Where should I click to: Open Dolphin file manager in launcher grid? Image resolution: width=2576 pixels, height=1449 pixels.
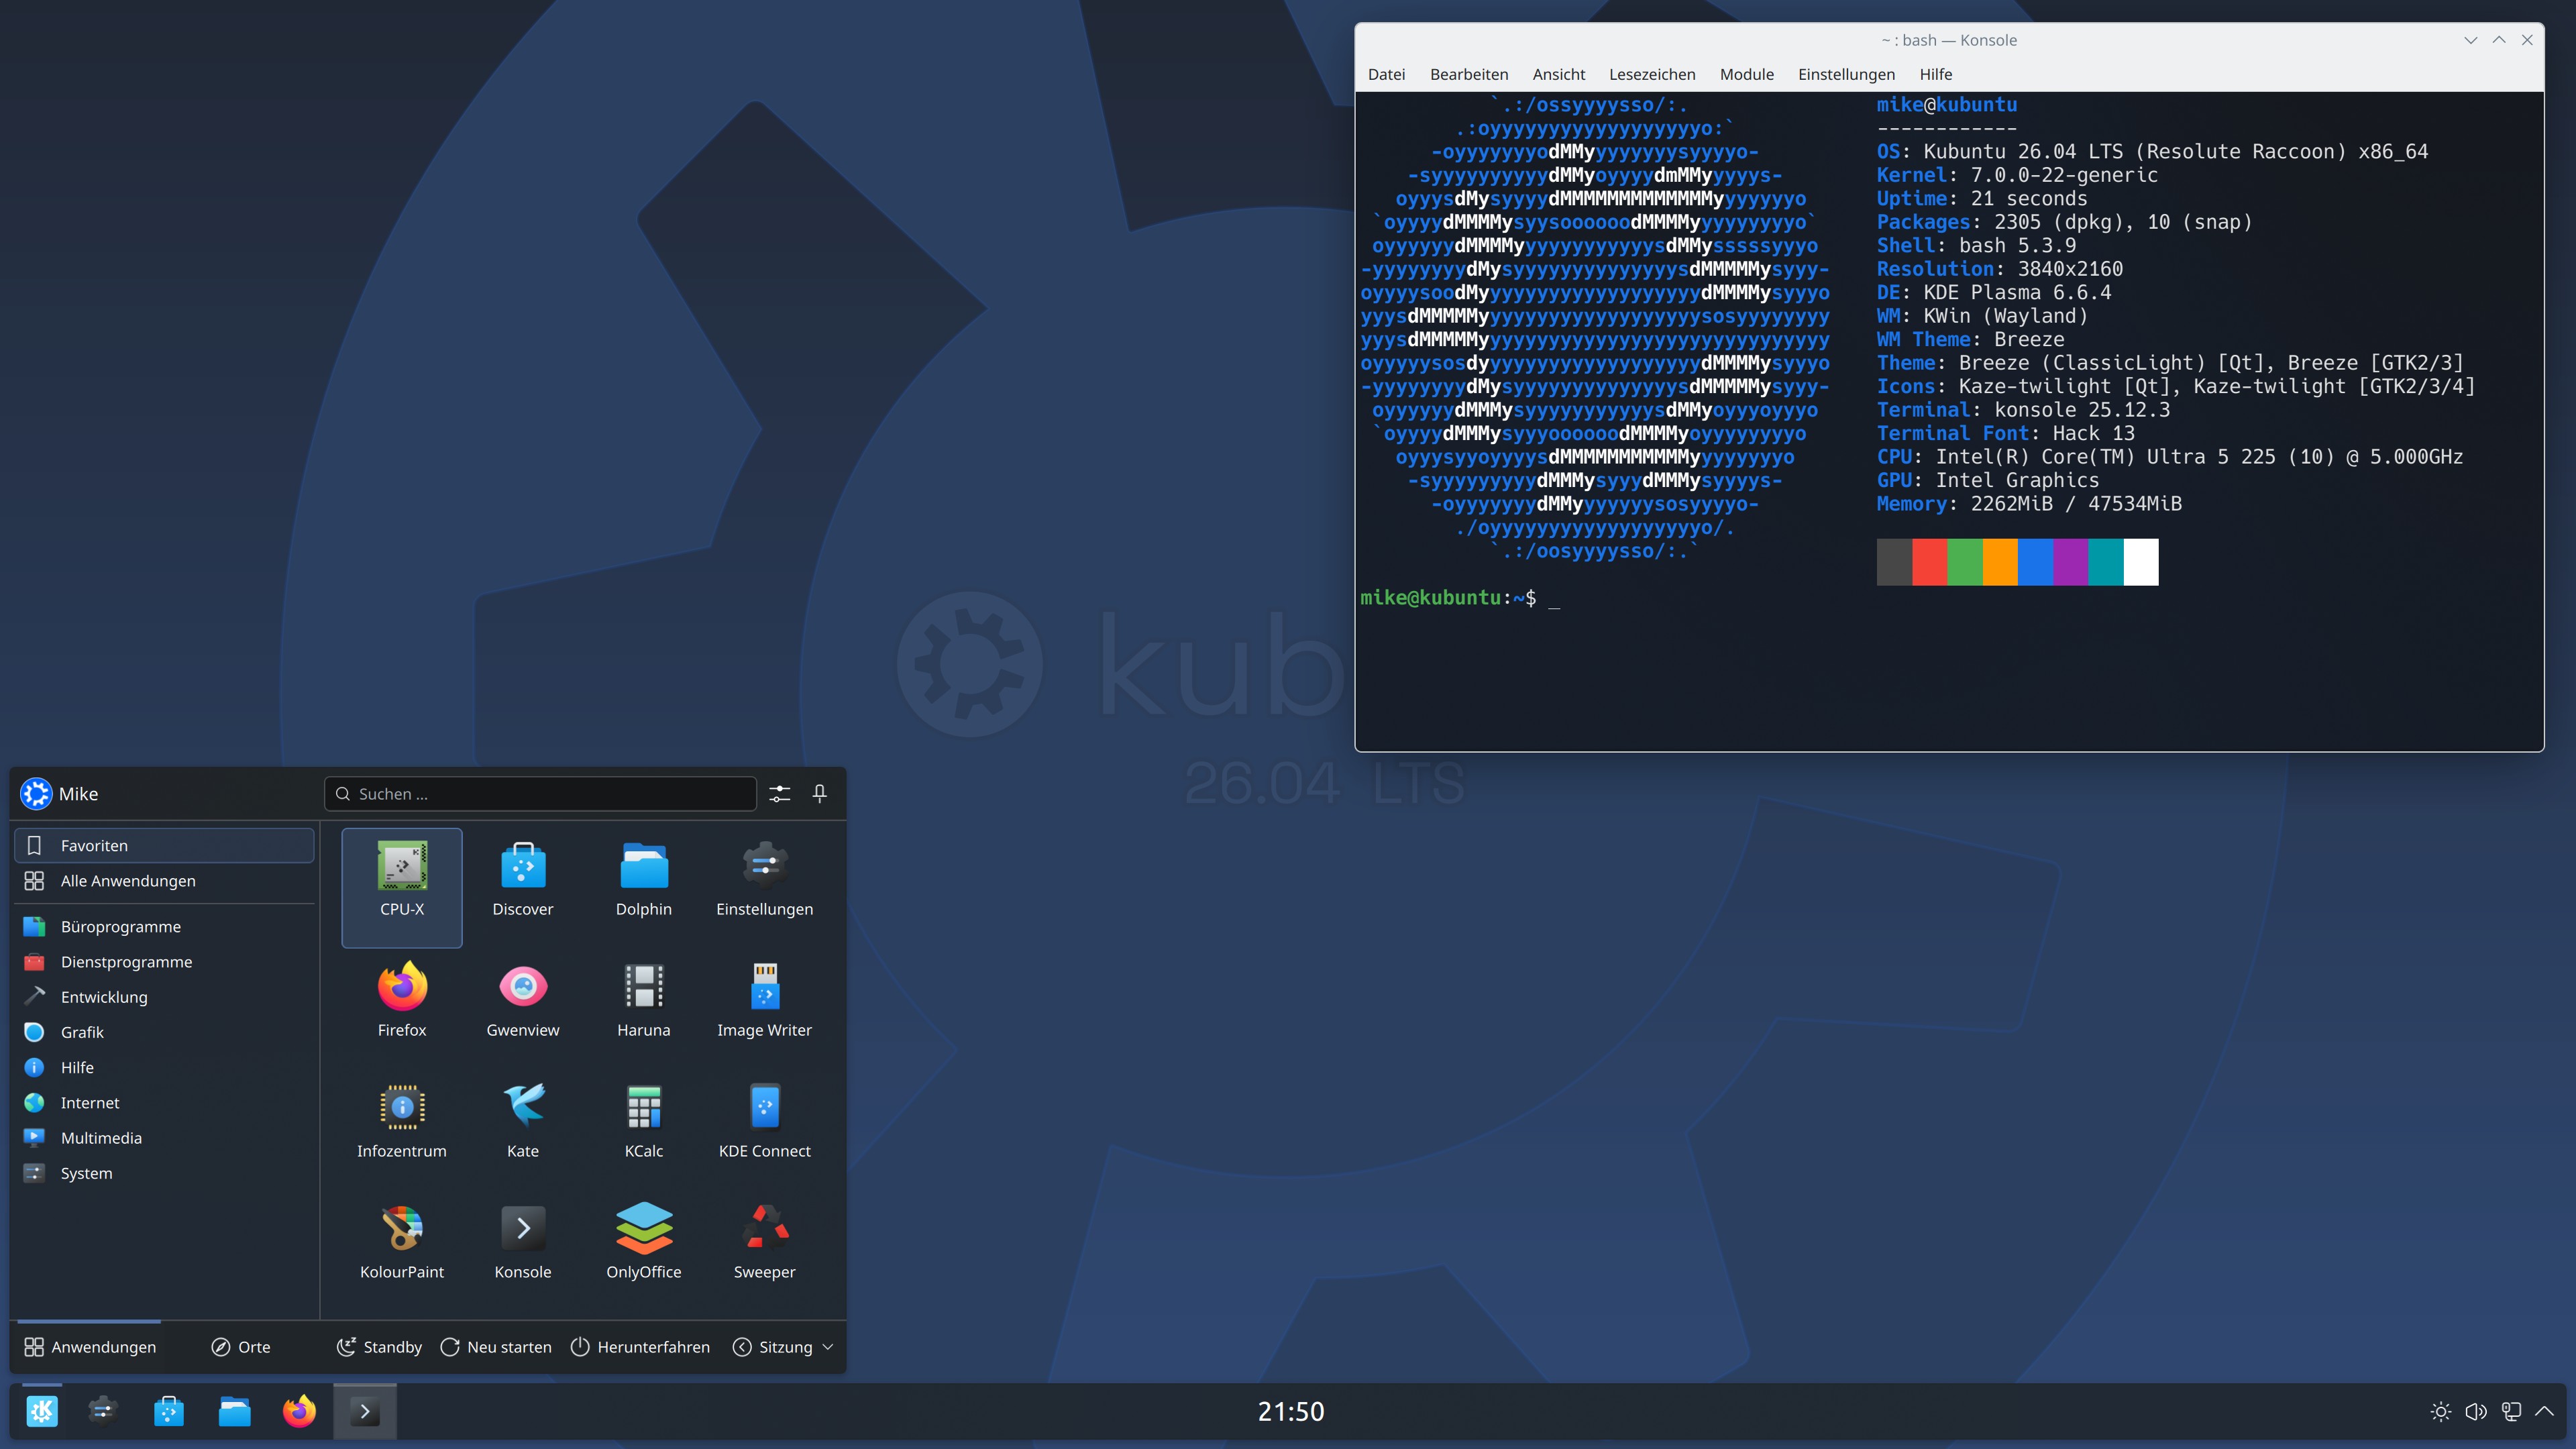[644, 887]
